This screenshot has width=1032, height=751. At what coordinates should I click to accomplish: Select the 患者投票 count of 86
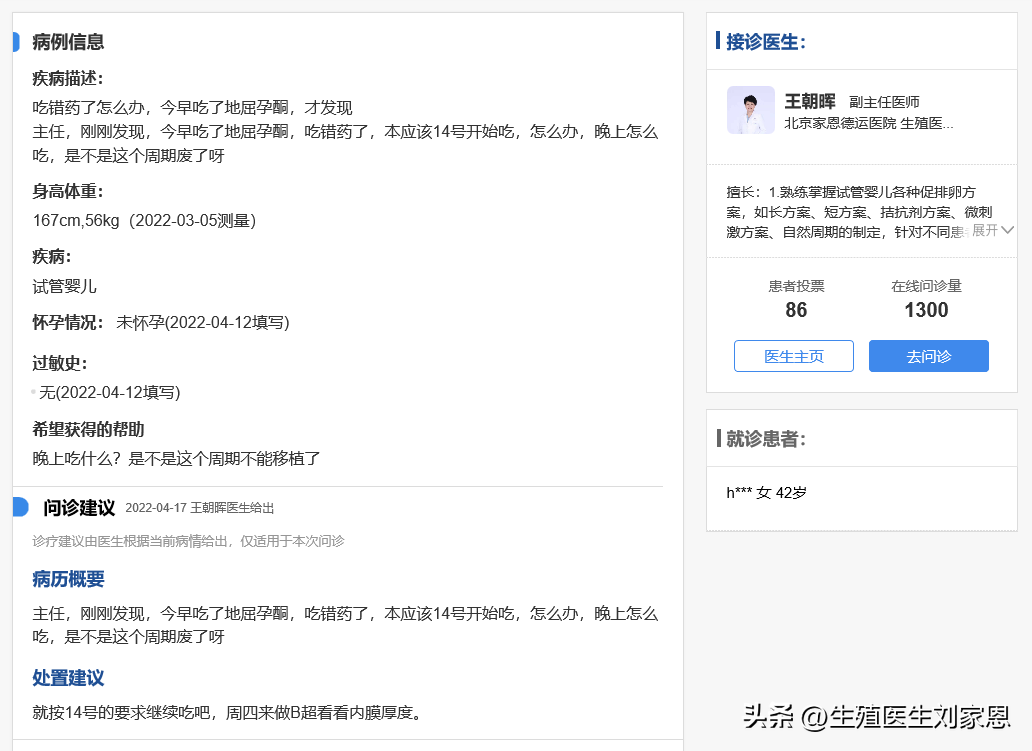point(796,310)
